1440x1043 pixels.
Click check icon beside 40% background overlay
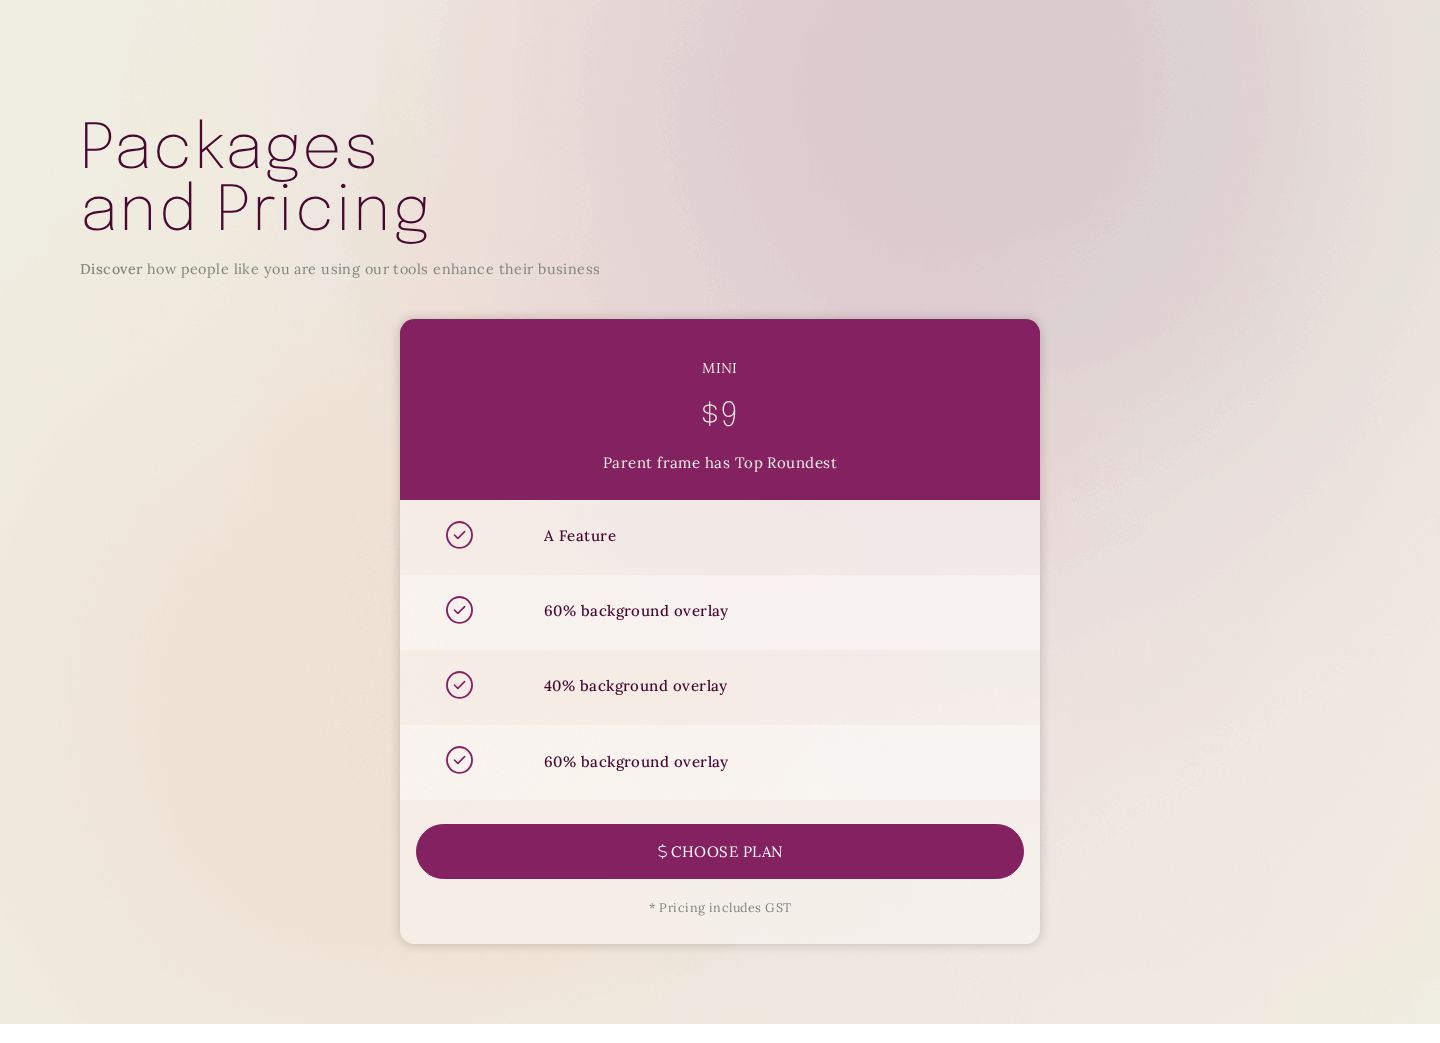(459, 685)
